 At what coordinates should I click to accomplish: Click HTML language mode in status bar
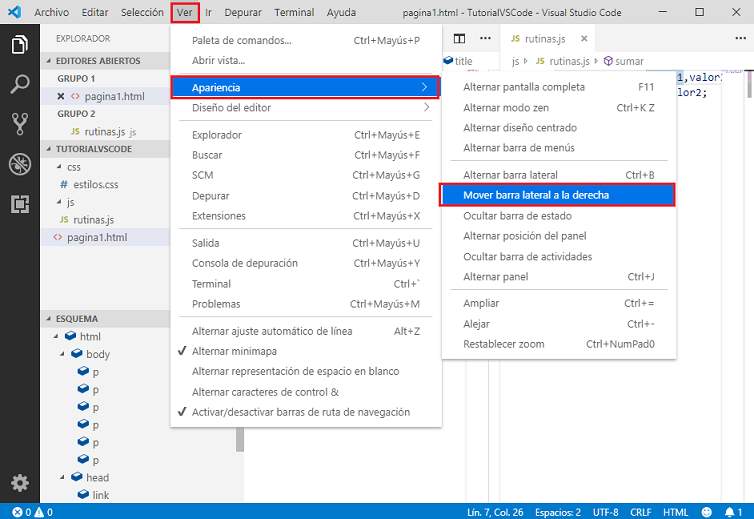[676, 512]
